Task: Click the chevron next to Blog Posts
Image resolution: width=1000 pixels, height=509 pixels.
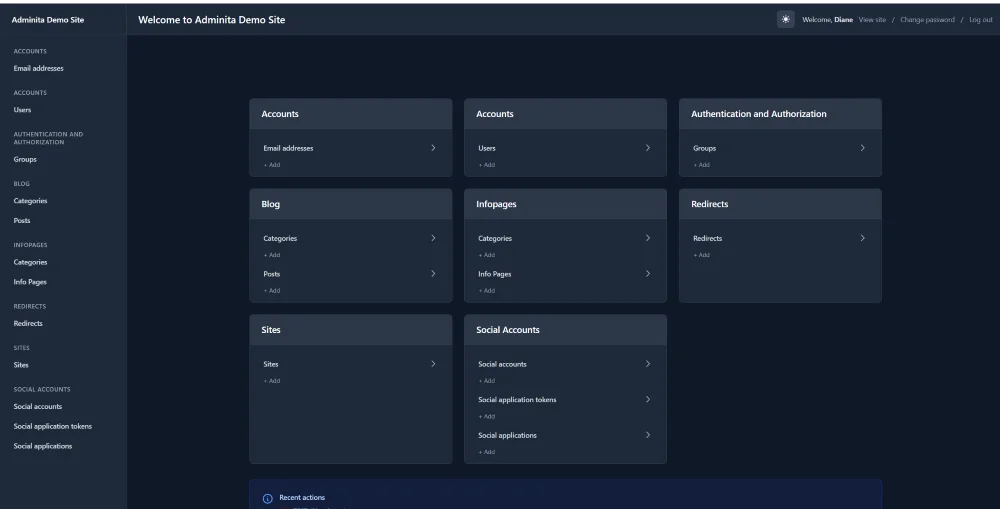Action: [433, 274]
